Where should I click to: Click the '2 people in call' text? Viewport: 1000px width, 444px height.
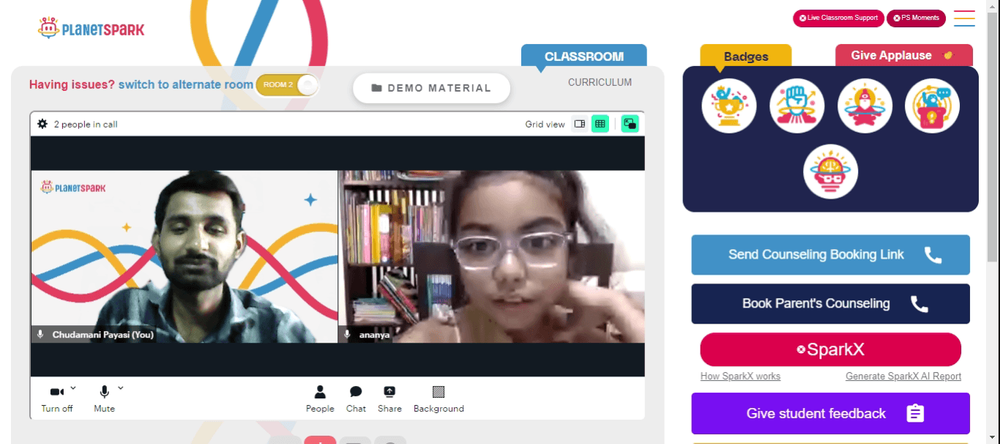pyautogui.click(x=85, y=124)
